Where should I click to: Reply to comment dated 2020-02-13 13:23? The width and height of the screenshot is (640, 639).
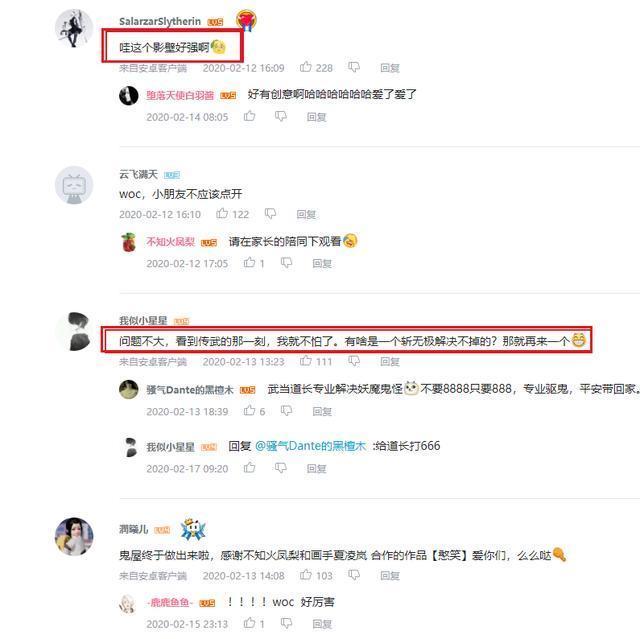coord(390,362)
